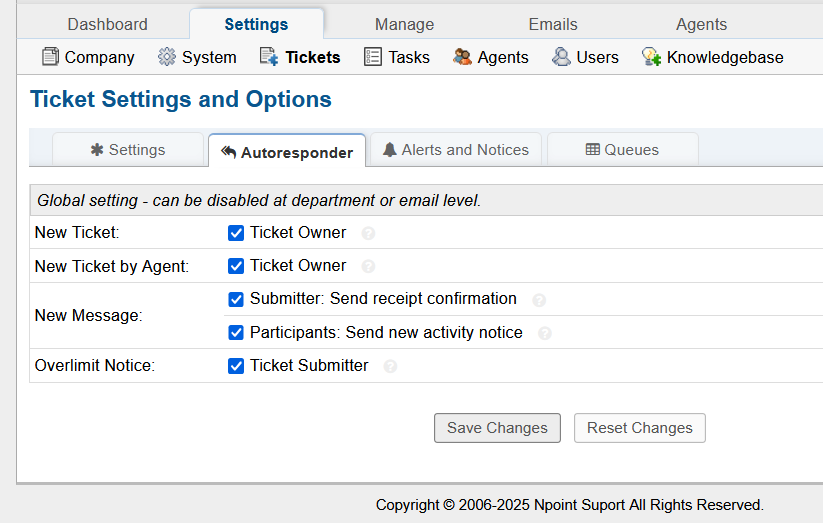Screen dimensions: 823x523
Task: Open the System gear icon
Action: (166, 56)
